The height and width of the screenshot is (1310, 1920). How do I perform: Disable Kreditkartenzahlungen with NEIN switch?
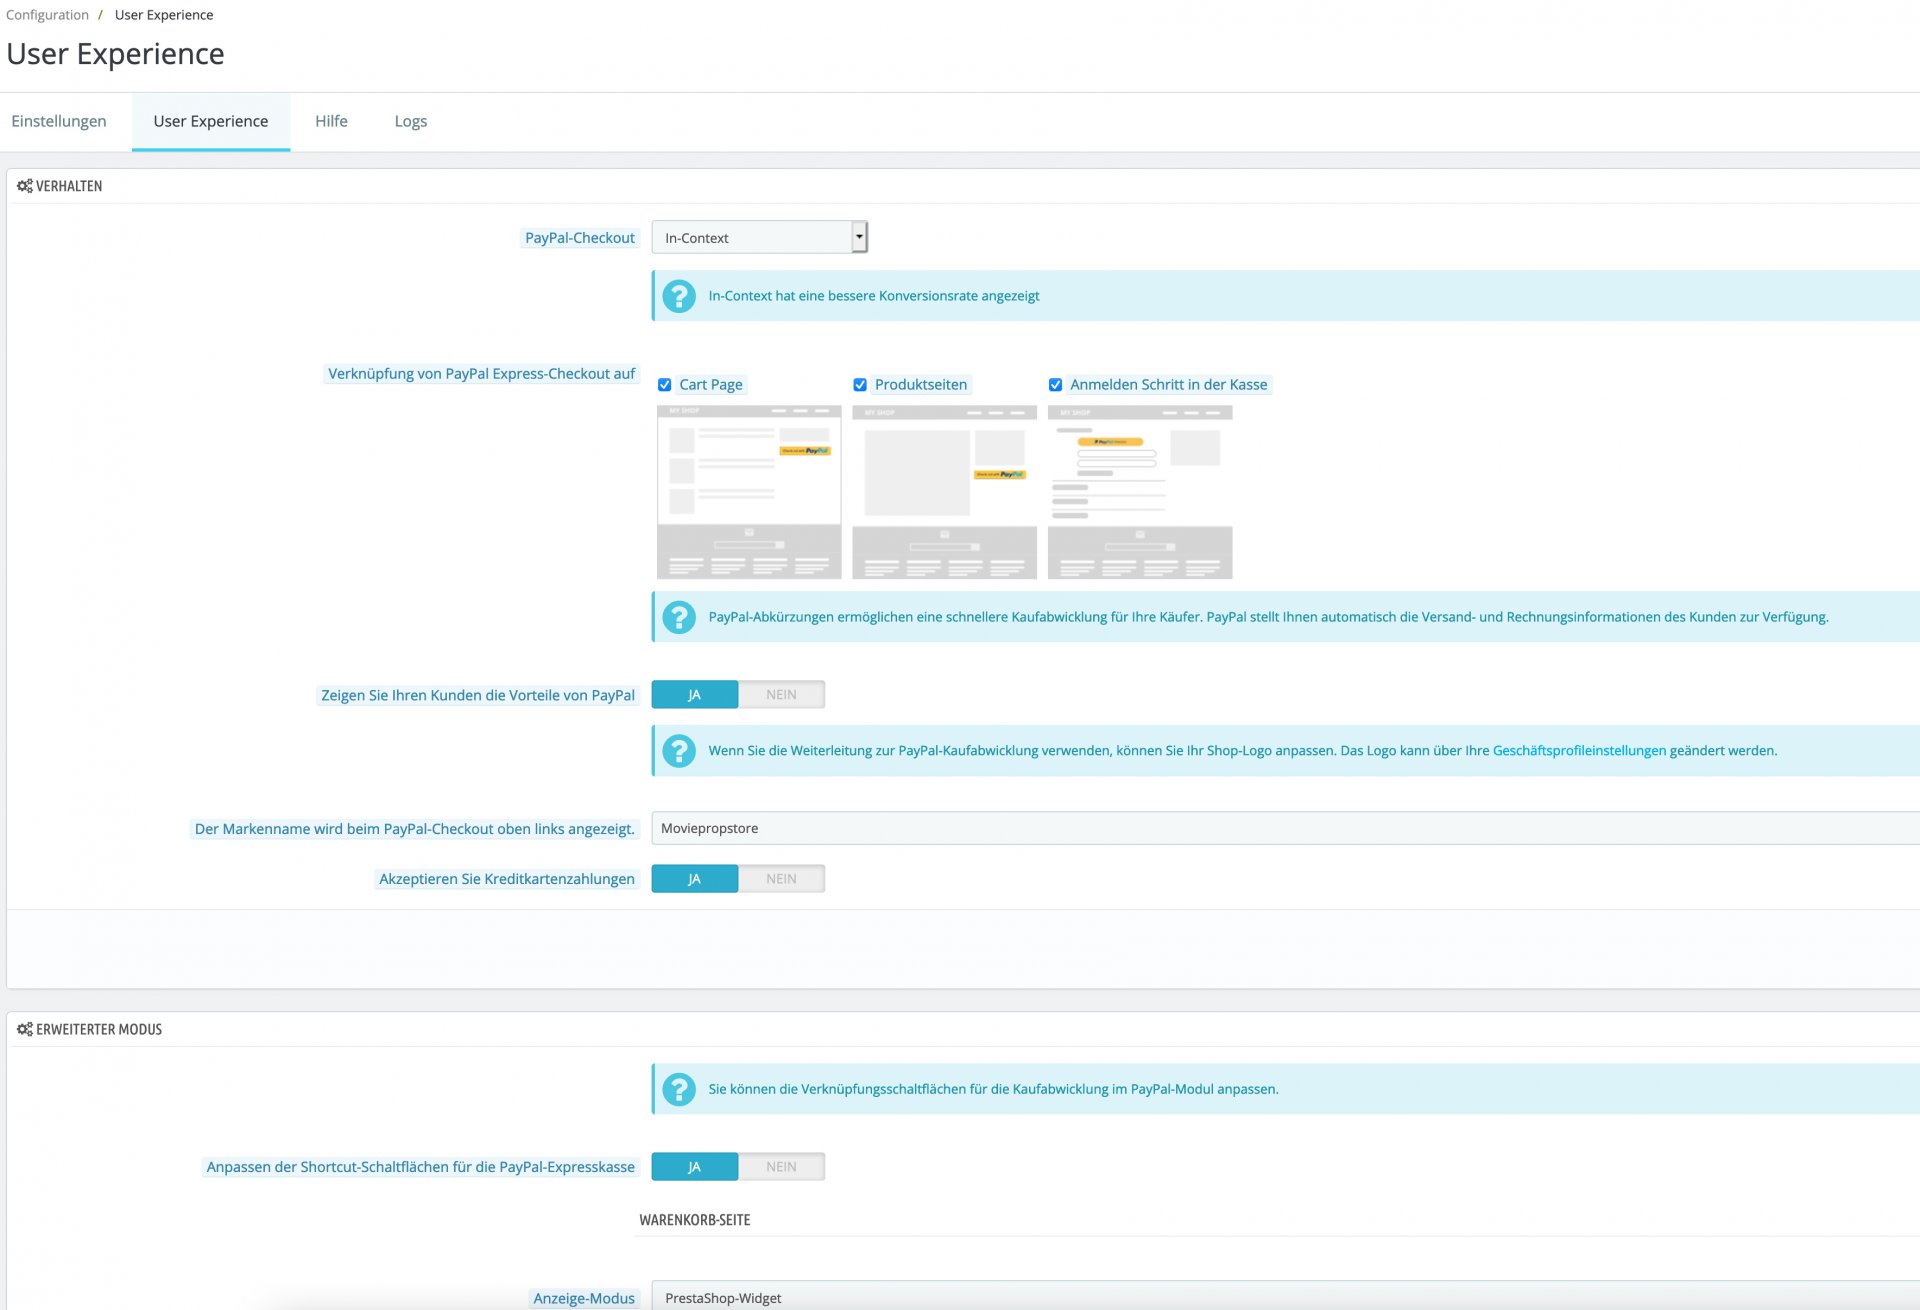[x=781, y=879]
